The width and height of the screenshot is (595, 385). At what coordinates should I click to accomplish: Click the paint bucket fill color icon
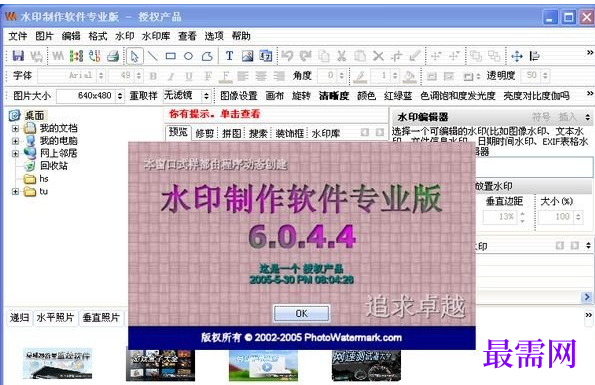tap(409, 76)
